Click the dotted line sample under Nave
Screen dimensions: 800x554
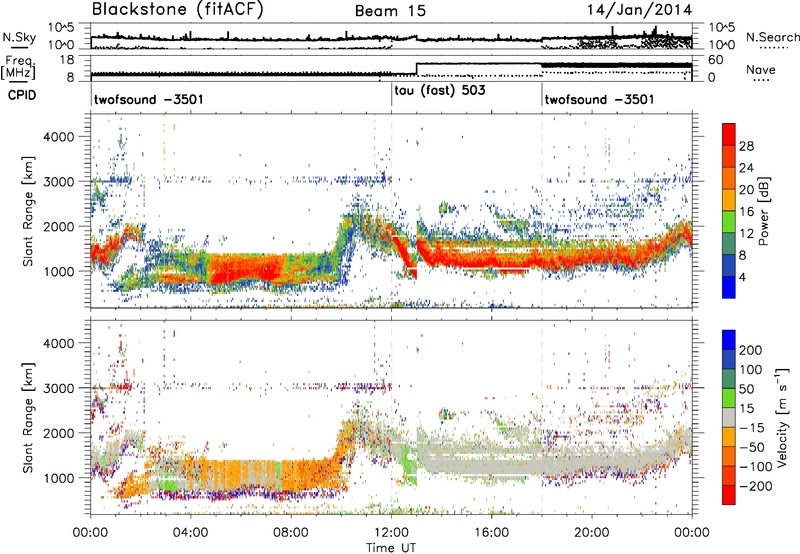click(x=761, y=81)
